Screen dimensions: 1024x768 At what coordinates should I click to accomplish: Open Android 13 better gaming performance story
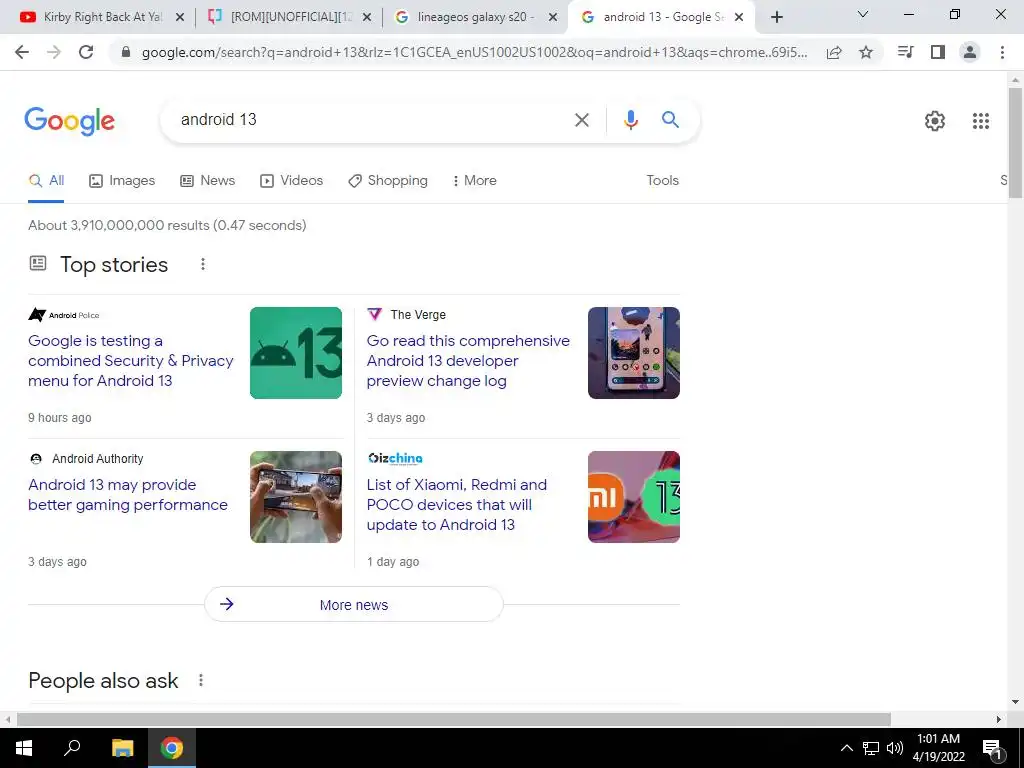tap(128, 494)
